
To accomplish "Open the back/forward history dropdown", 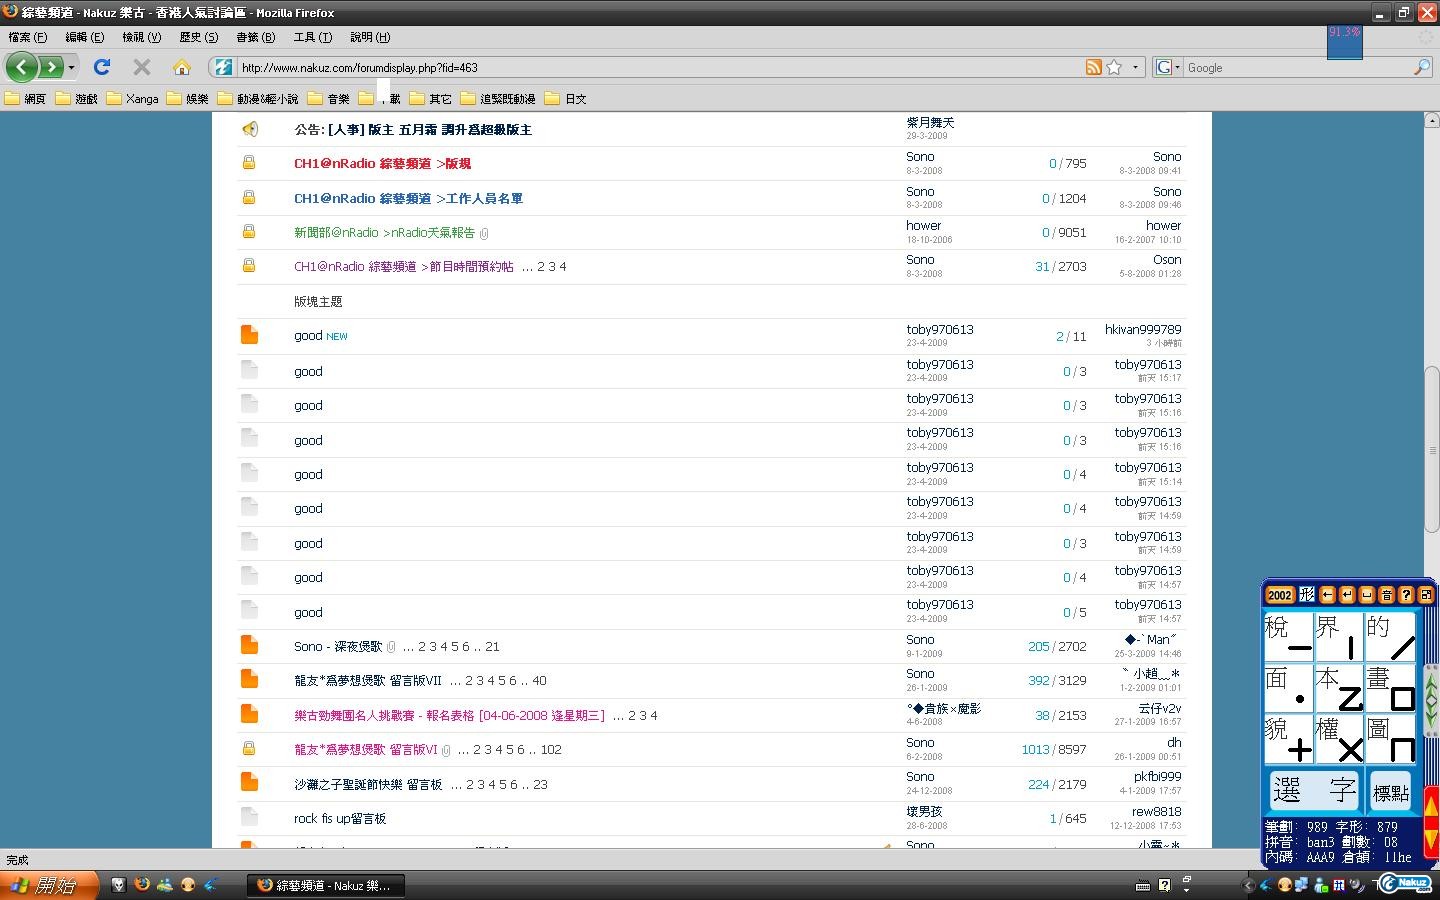I will [x=71, y=67].
